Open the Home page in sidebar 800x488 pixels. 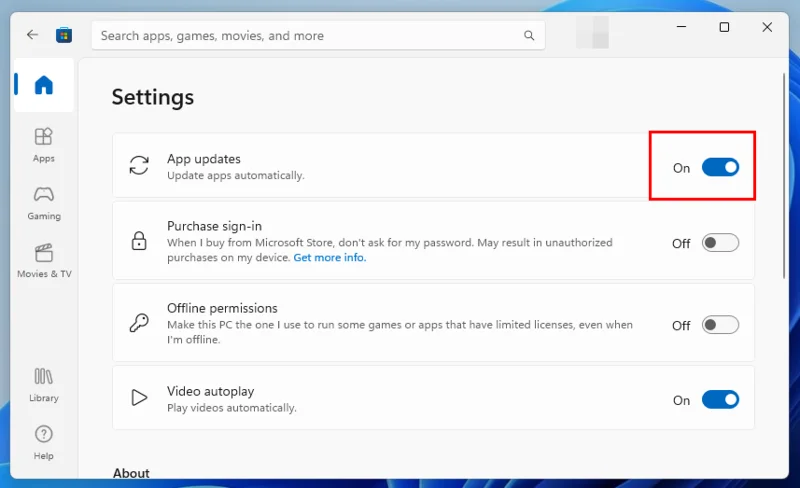tap(44, 85)
